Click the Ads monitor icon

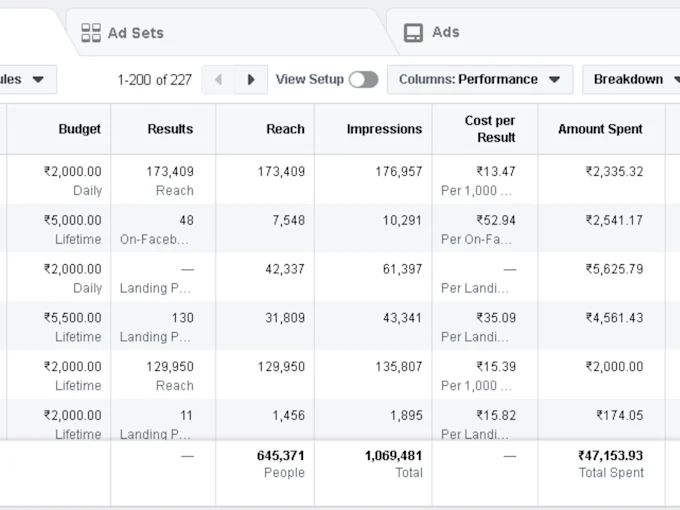[x=413, y=33]
